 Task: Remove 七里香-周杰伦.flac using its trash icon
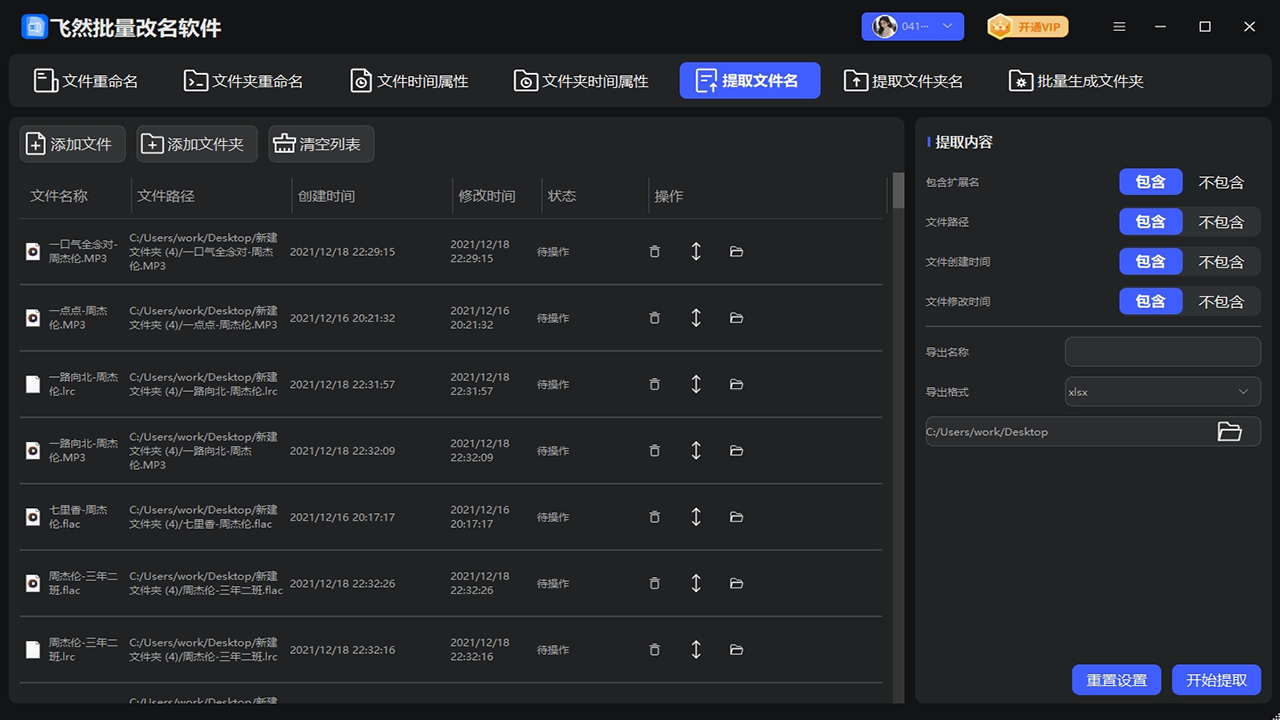pyautogui.click(x=655, y=517)
